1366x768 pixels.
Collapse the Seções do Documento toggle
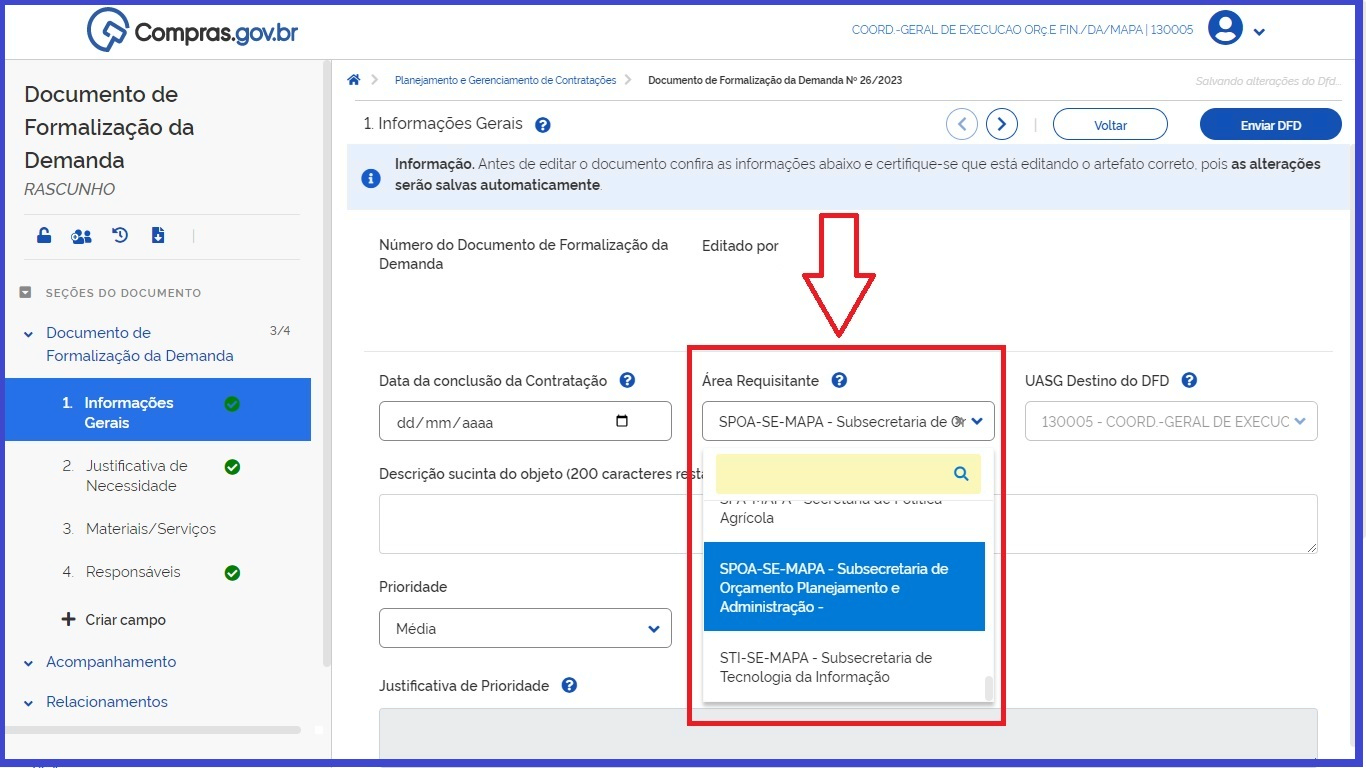pyautogui.click(x=26, y=293)
